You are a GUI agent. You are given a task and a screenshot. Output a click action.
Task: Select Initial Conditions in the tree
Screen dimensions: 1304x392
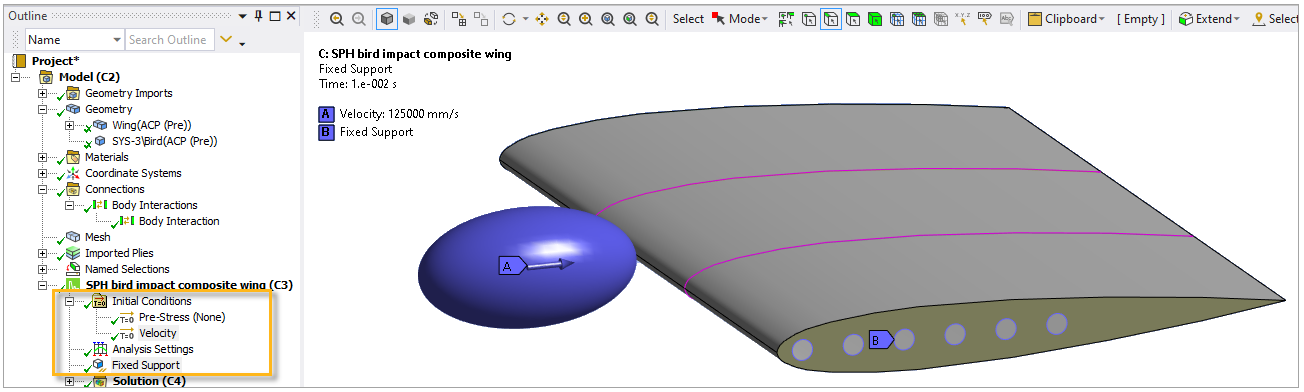click(x=151, y=301)
